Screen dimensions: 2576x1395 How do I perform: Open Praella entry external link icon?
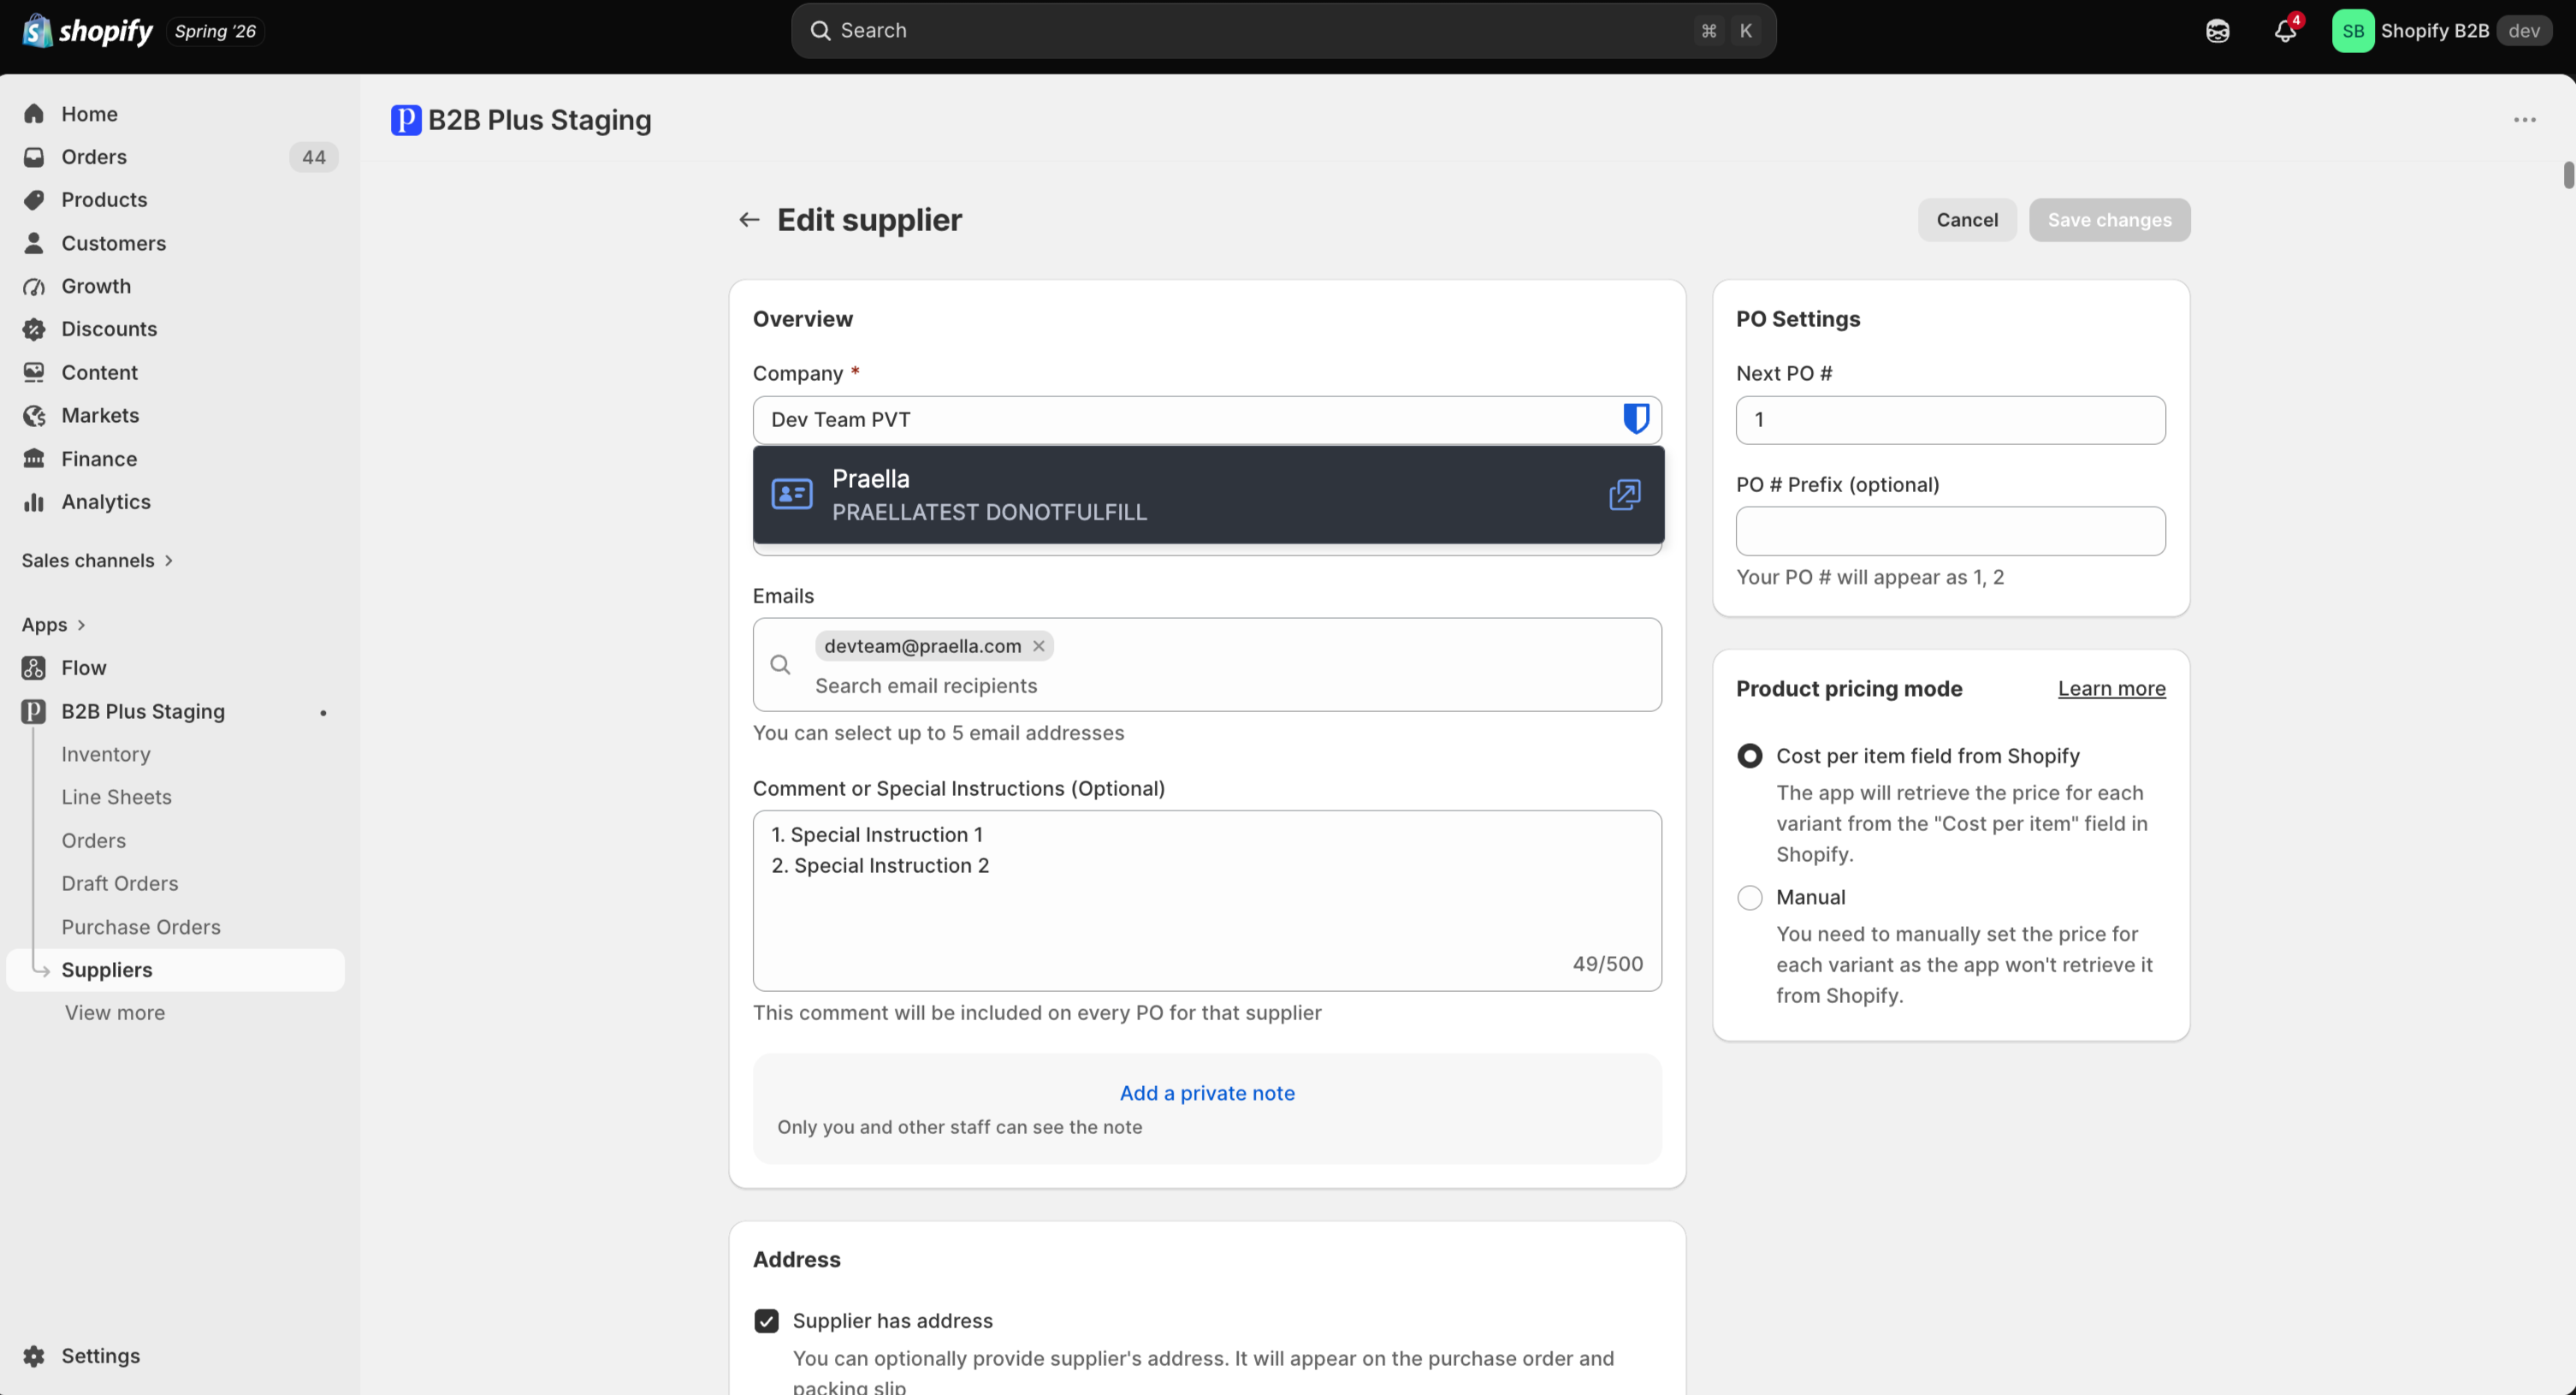(x=1624, y=494)
